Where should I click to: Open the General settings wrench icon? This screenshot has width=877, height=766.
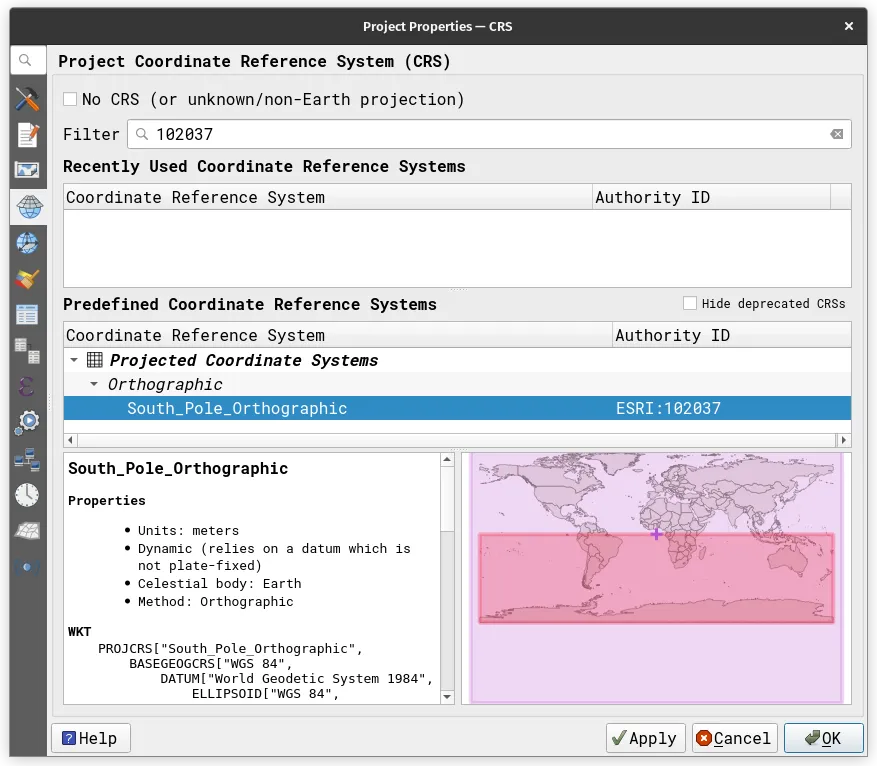click(27, 98)
